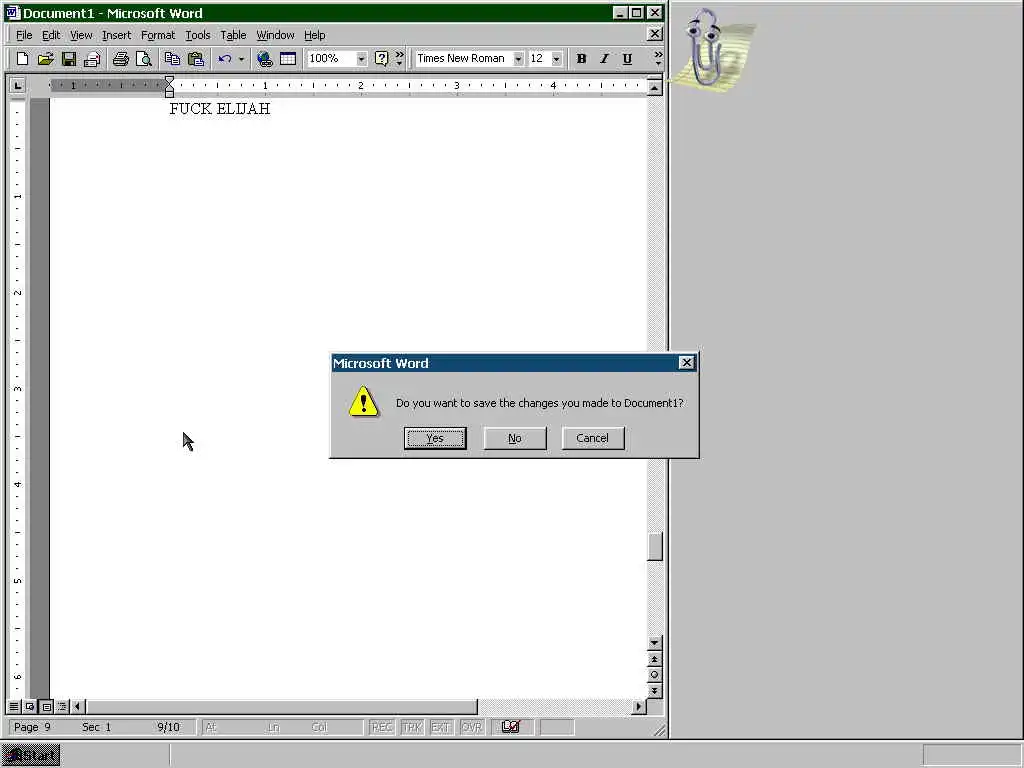Toggle Bold formatting
Viewport: 1024px width, 768px height.
click(x=581, y=59)
